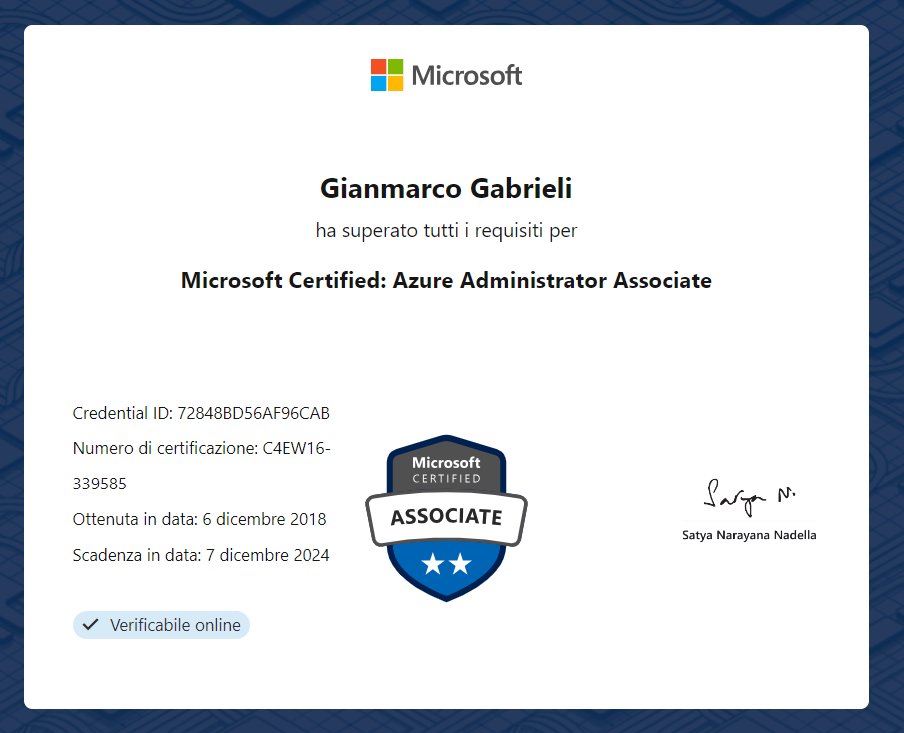Click the Microsoft Certified Associate badge

tap(446, 518)
